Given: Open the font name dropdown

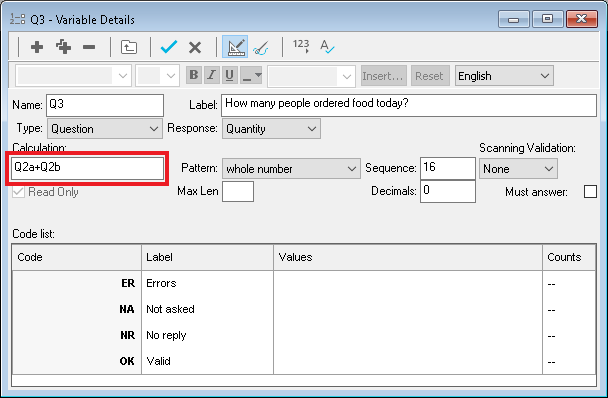Looking at the screenshot, I should click(74, 76).
